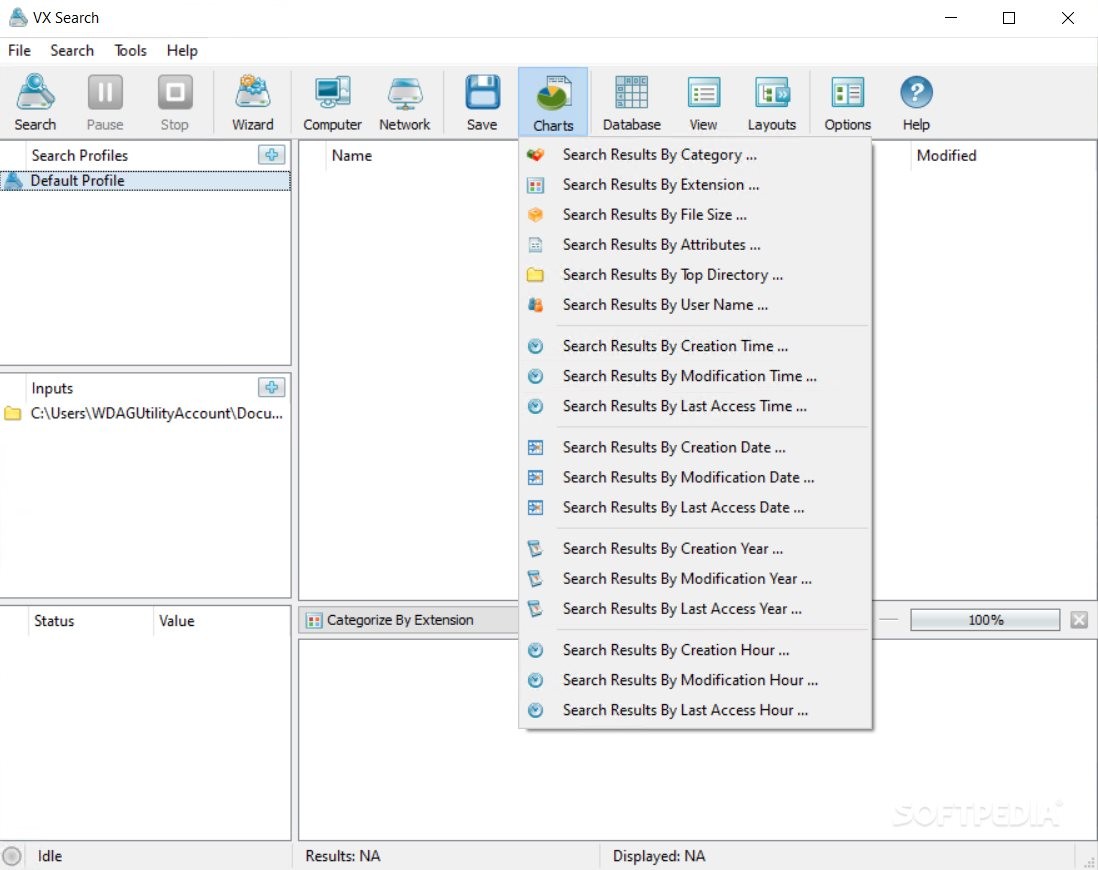This screenshot has width=1098, height=870.
Task: Open the Search menu in menu bar
Action: click(x=72, y=50)
